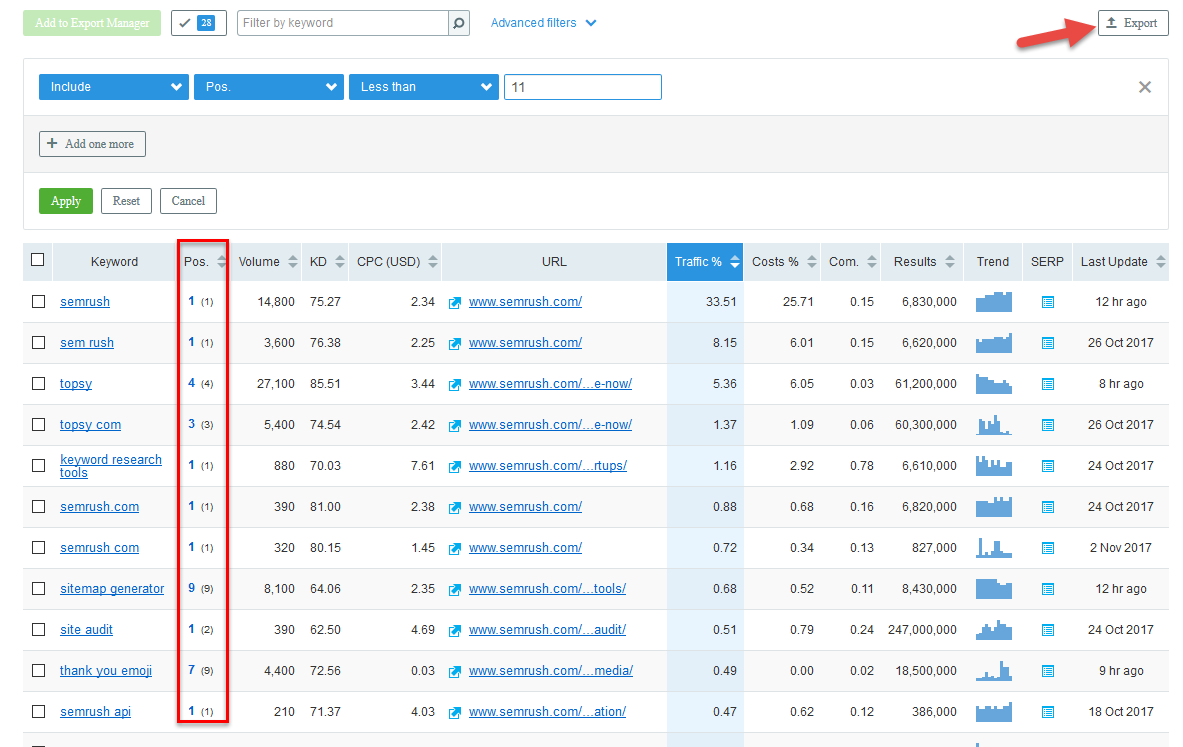1183x747 pixels.
Task: Check the checkbox for keyword topsy
Action: click(x=38, y=383)
